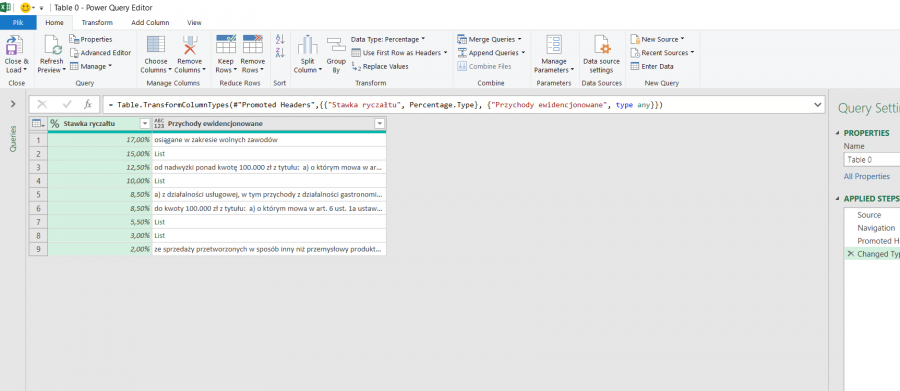Image resolution: width=900 pixels, height=391 pixels.
Task: Click the All Properties link
Action: pos(867,176)
